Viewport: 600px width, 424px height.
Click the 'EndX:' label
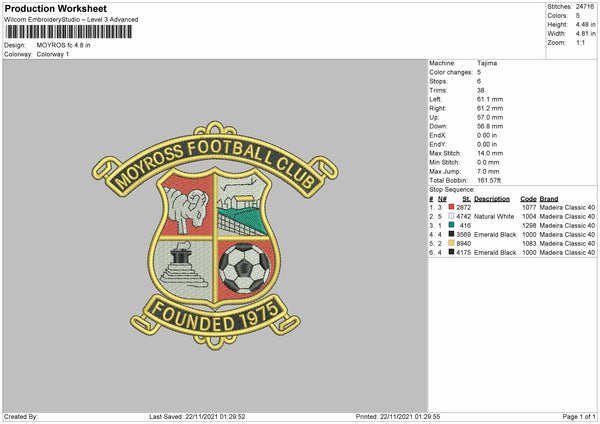(x=438, y=135)
